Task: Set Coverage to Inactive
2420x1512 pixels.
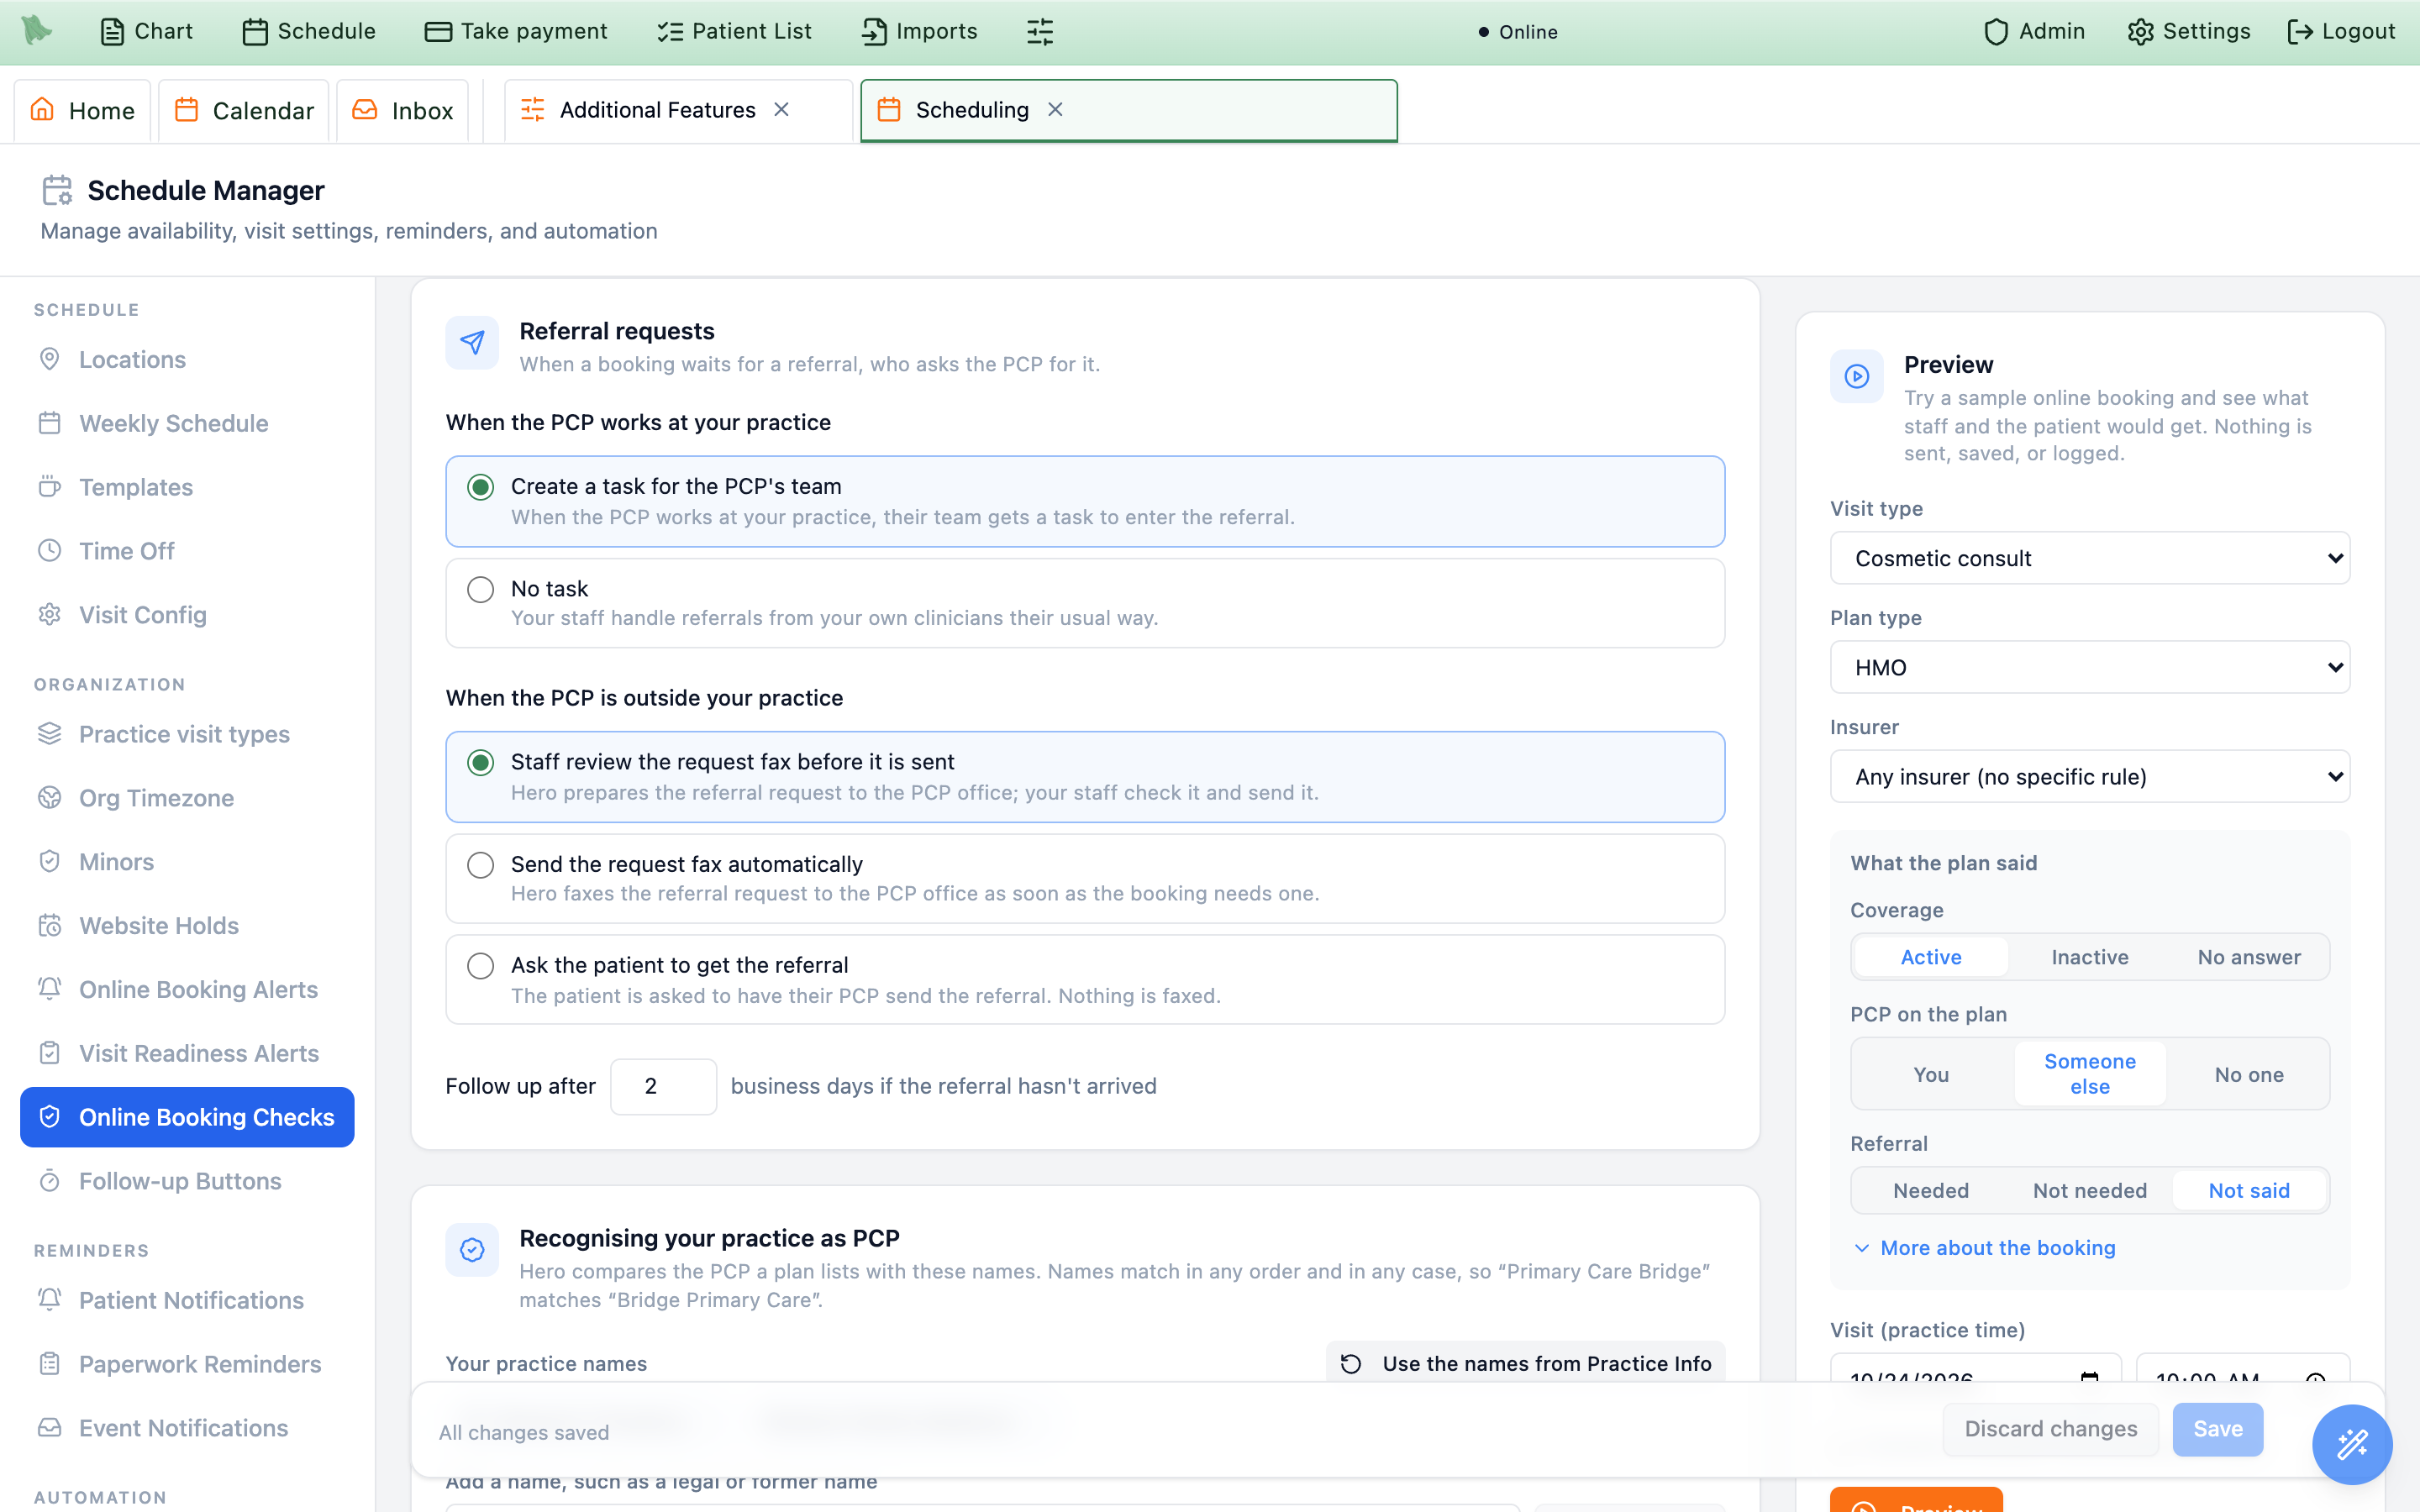Action: tap(2090, 957)
